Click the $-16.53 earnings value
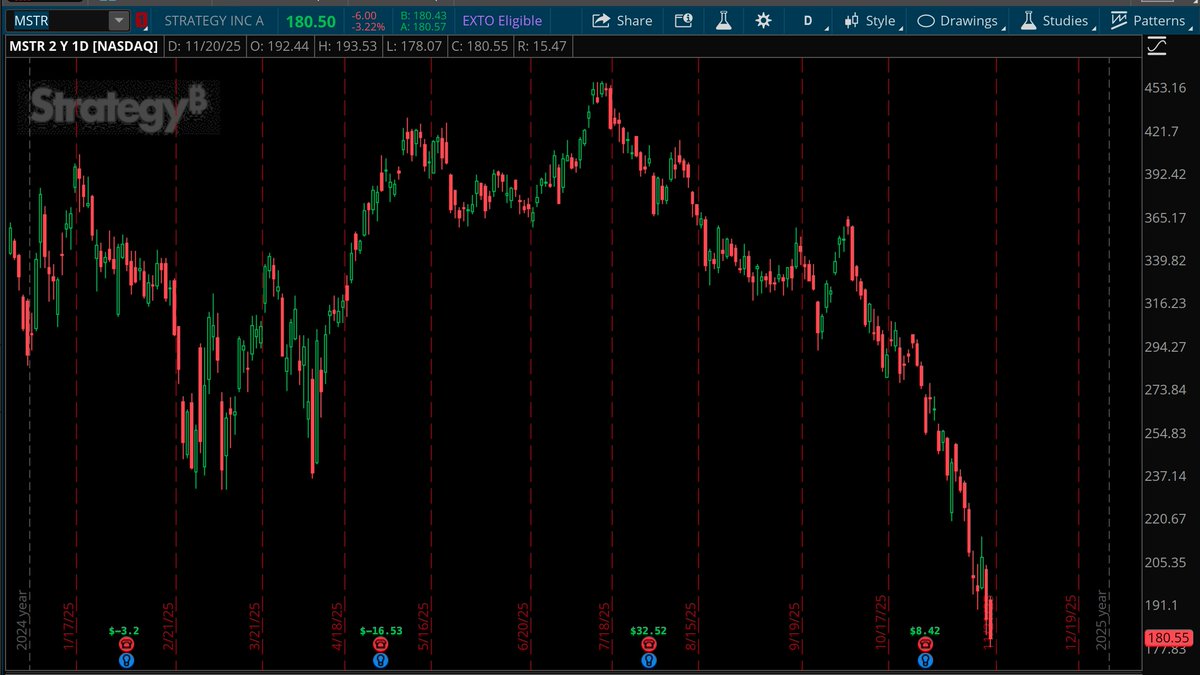Image resolution: width=1200 pixels, height=675 pixels. click(x=381, y=631)
